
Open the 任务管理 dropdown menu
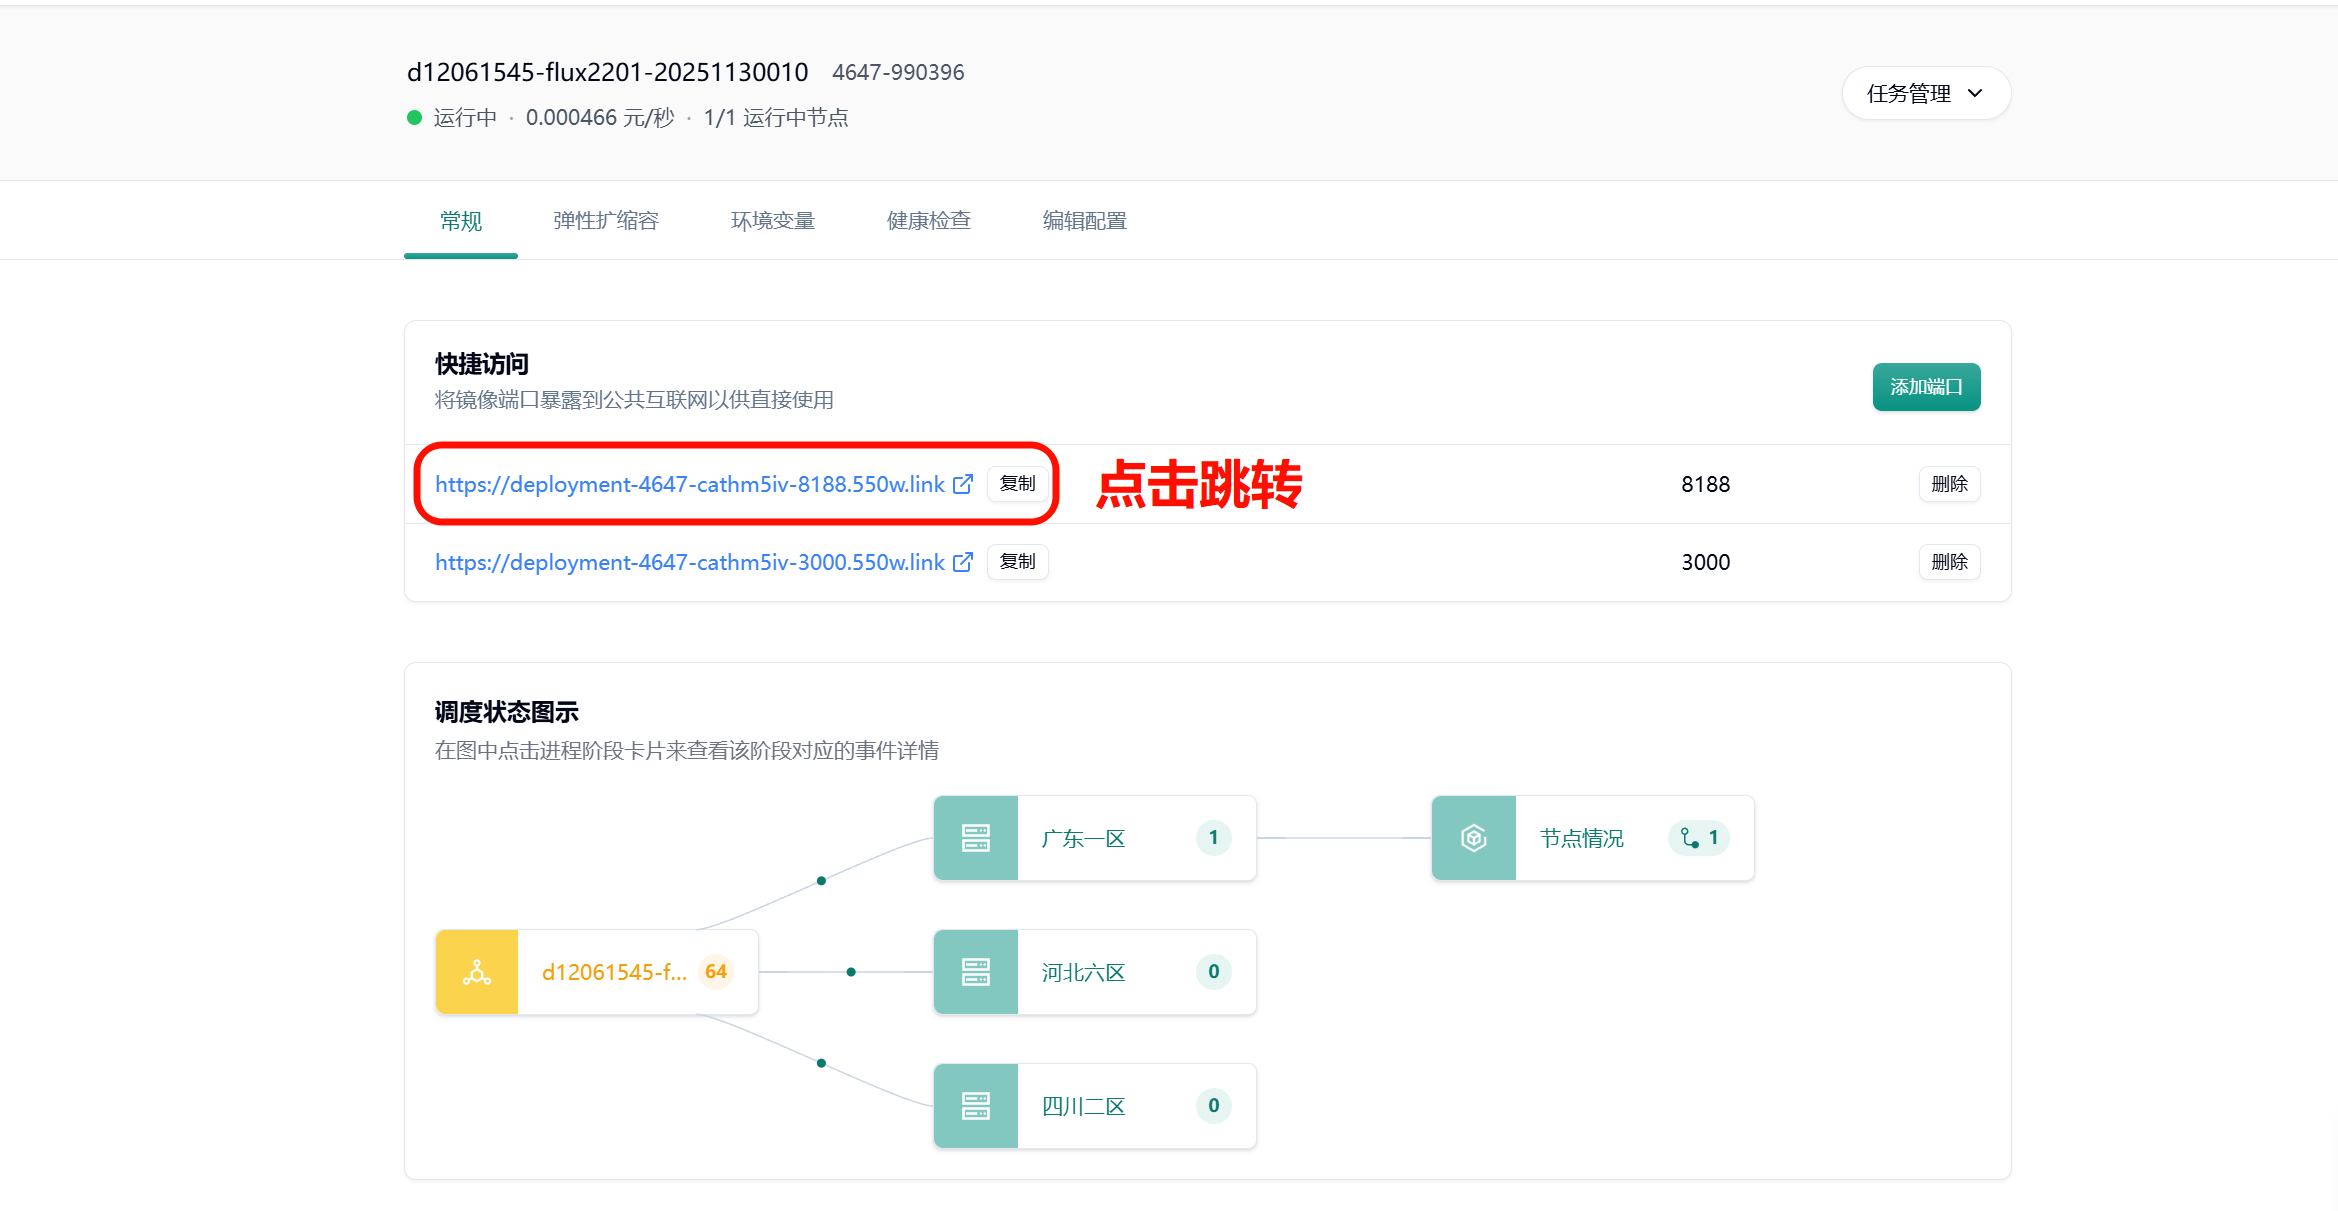tap(1925, 93)
